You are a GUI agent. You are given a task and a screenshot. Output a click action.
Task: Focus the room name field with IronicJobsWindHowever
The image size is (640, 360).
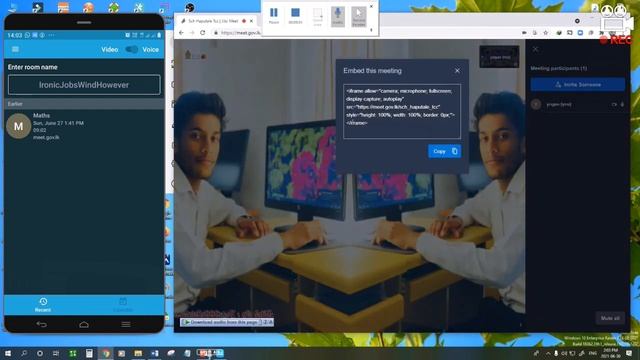click(84, 85)
